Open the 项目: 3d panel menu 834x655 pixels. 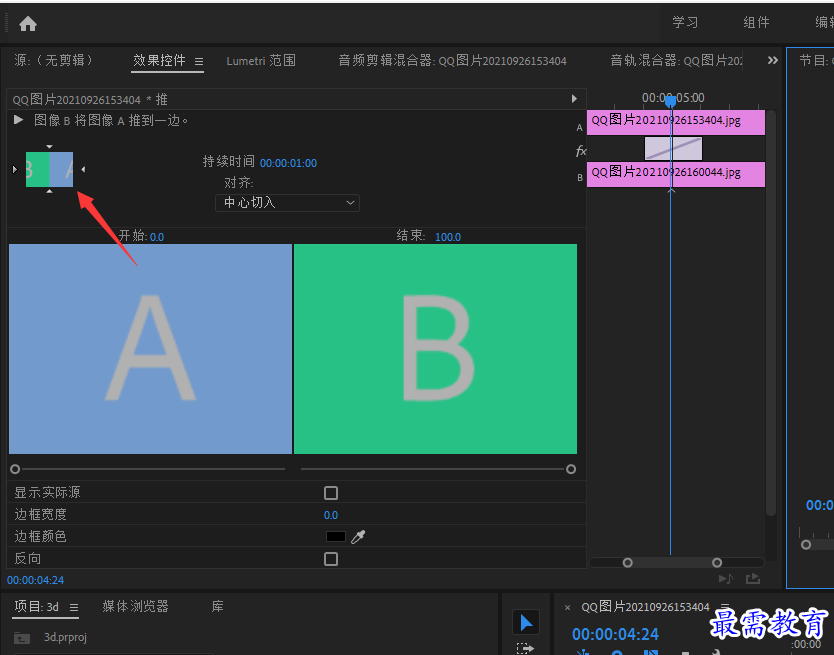[x=74, y=607]
